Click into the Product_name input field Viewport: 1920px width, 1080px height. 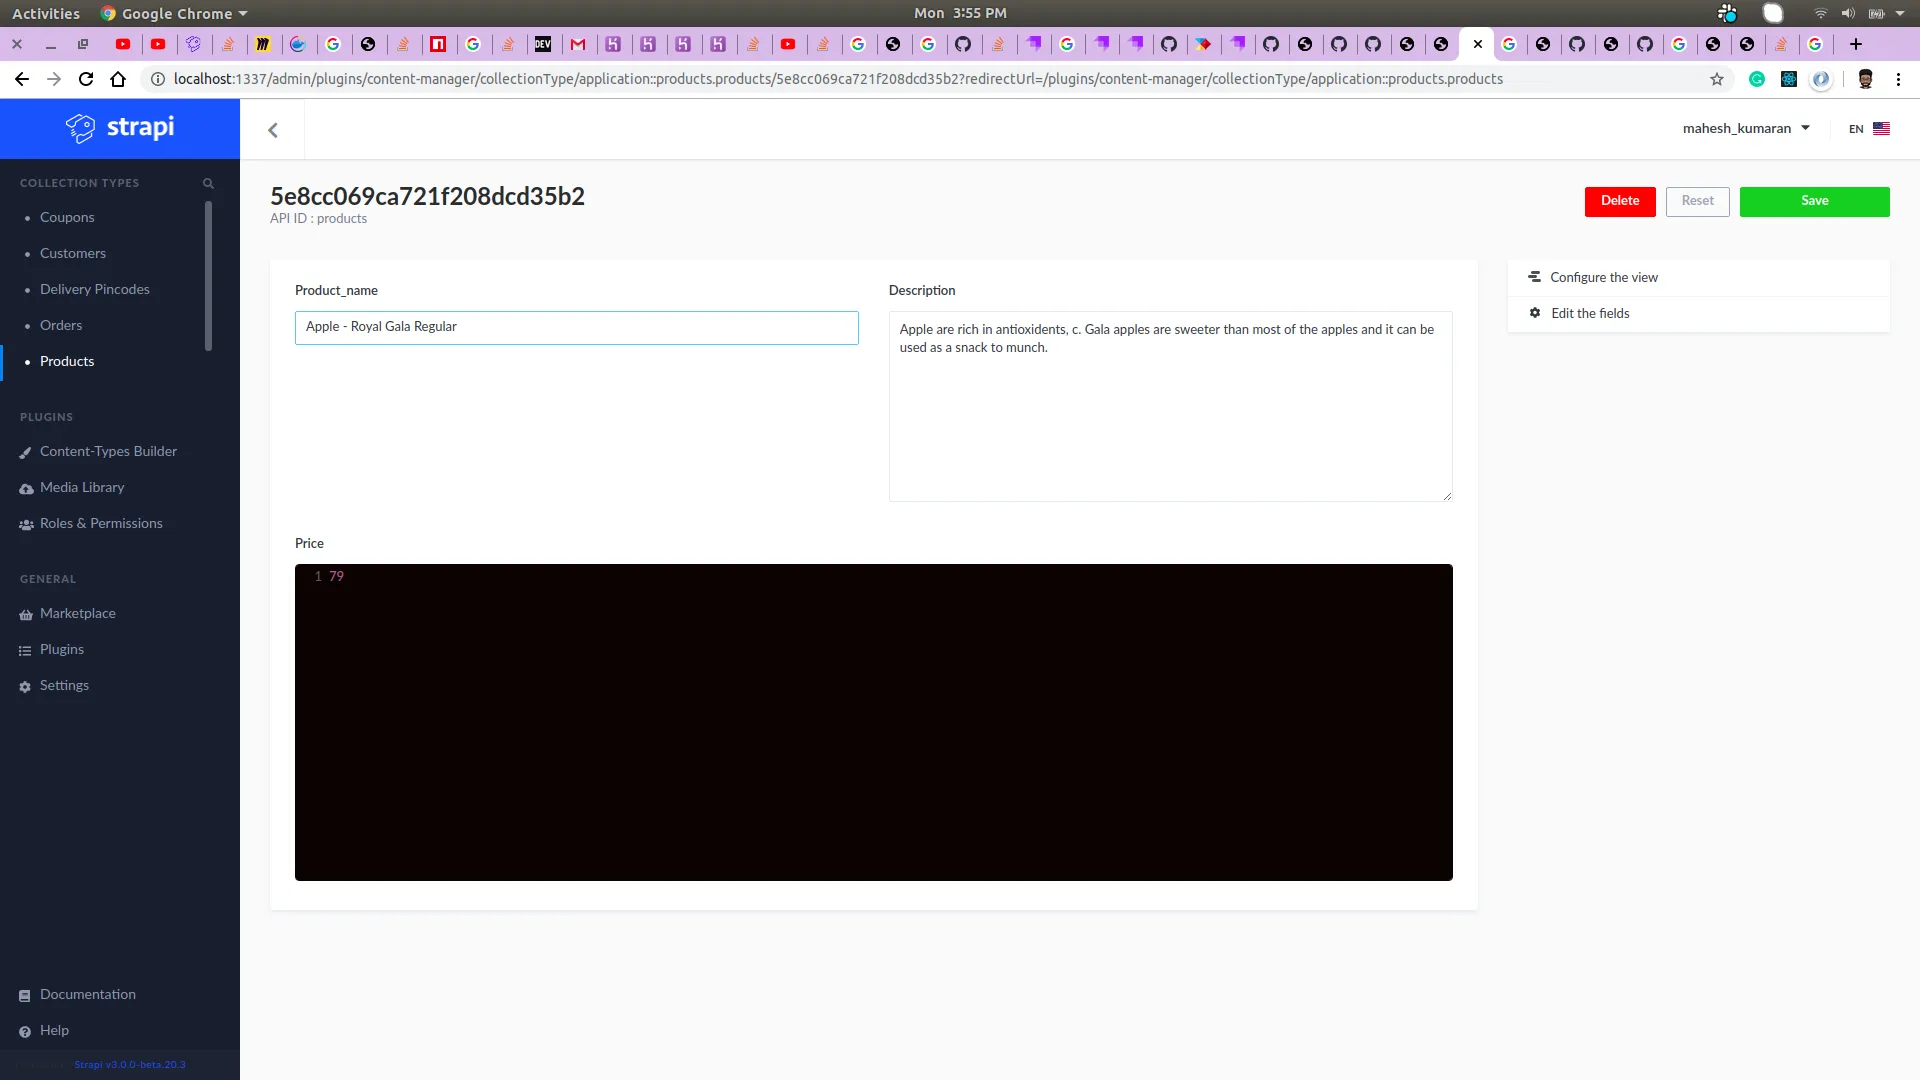point(576,328)
